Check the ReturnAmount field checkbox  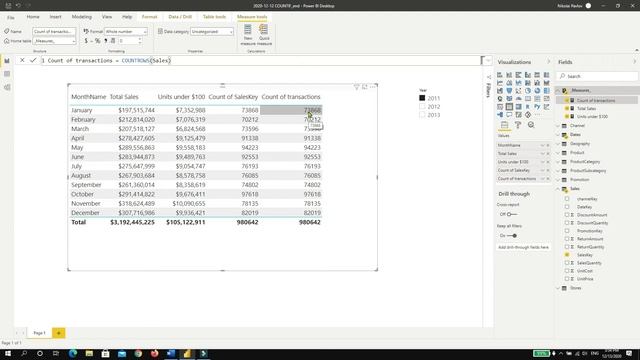click(567, 239)
